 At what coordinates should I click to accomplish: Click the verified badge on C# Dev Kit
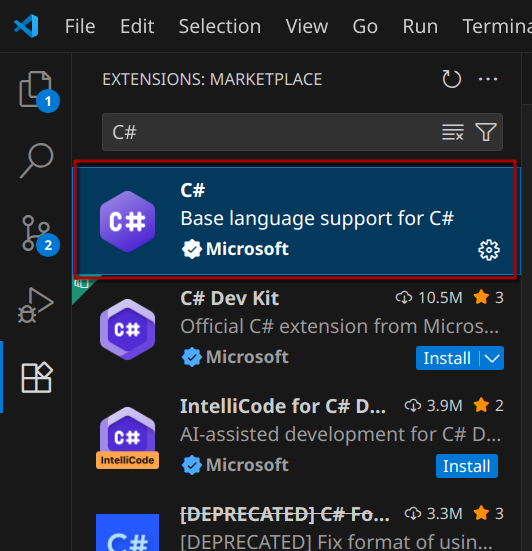tap(192, 357)
